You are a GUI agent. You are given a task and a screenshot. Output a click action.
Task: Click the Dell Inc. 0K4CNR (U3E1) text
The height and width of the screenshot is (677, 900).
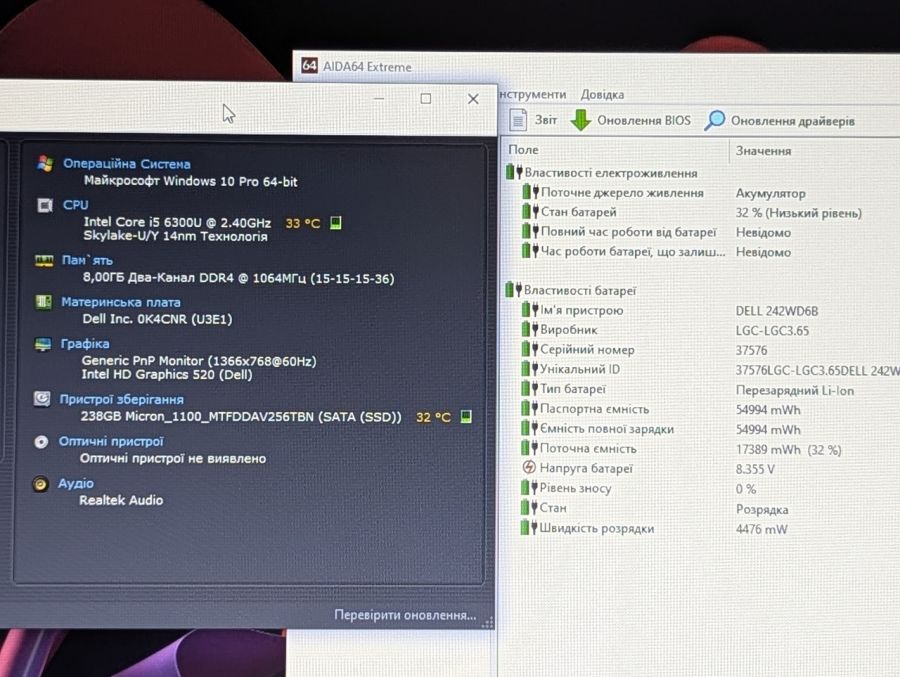[157, 319]
